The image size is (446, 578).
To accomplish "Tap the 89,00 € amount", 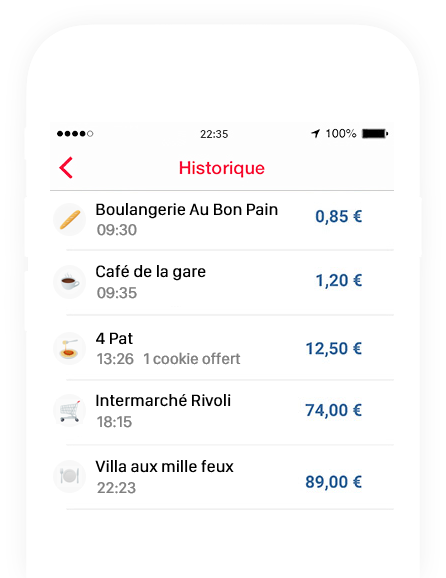I will (x=333, y=482).
